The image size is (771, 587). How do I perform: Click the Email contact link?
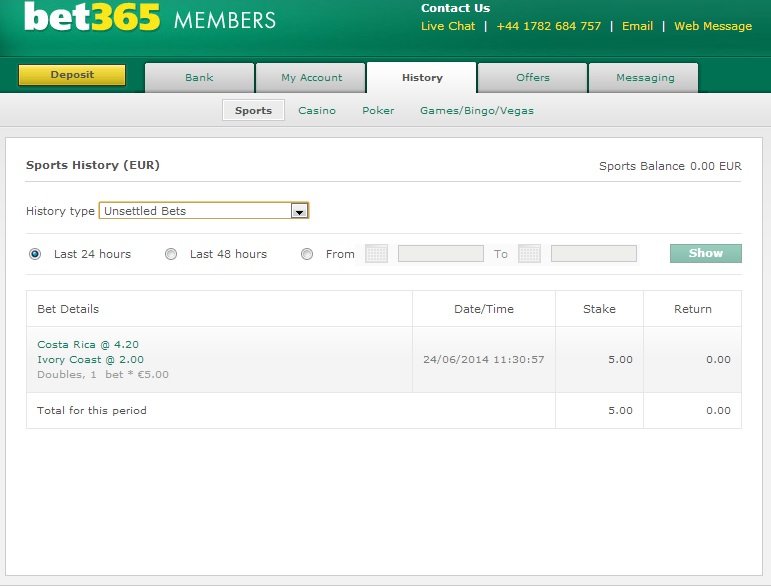coord(637,26)
